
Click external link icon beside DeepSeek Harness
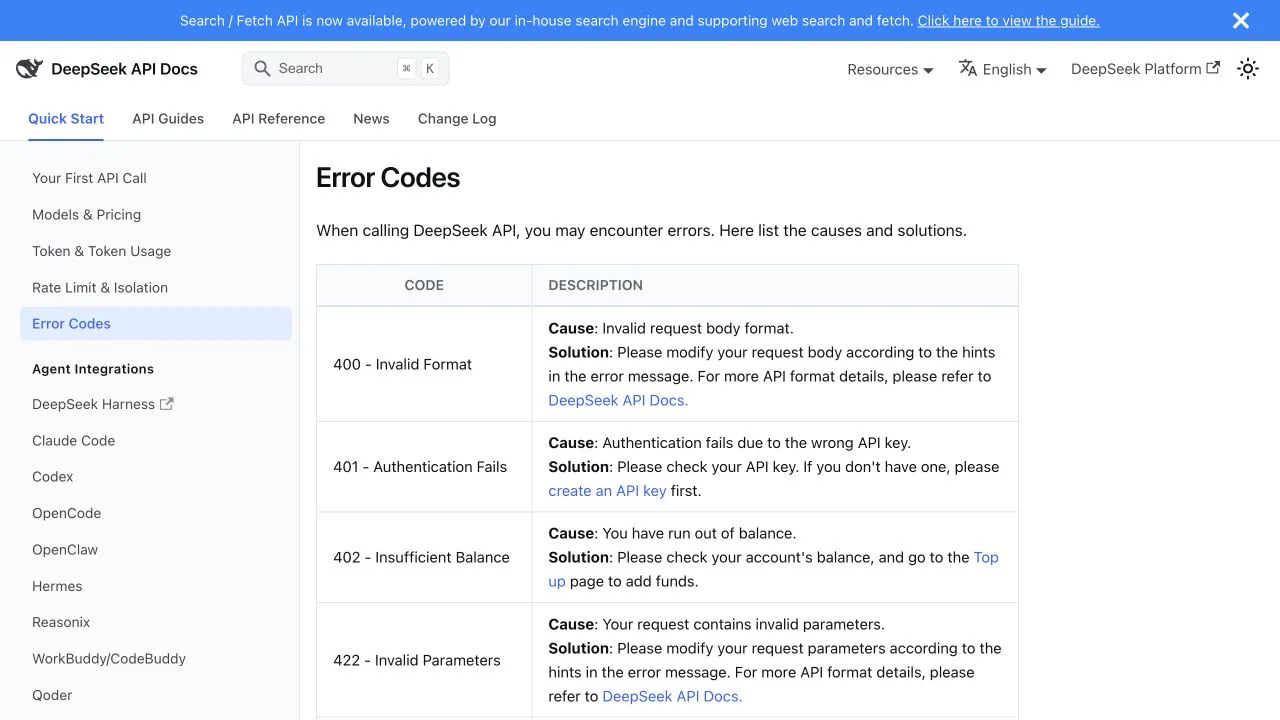[x=167, y=404]
